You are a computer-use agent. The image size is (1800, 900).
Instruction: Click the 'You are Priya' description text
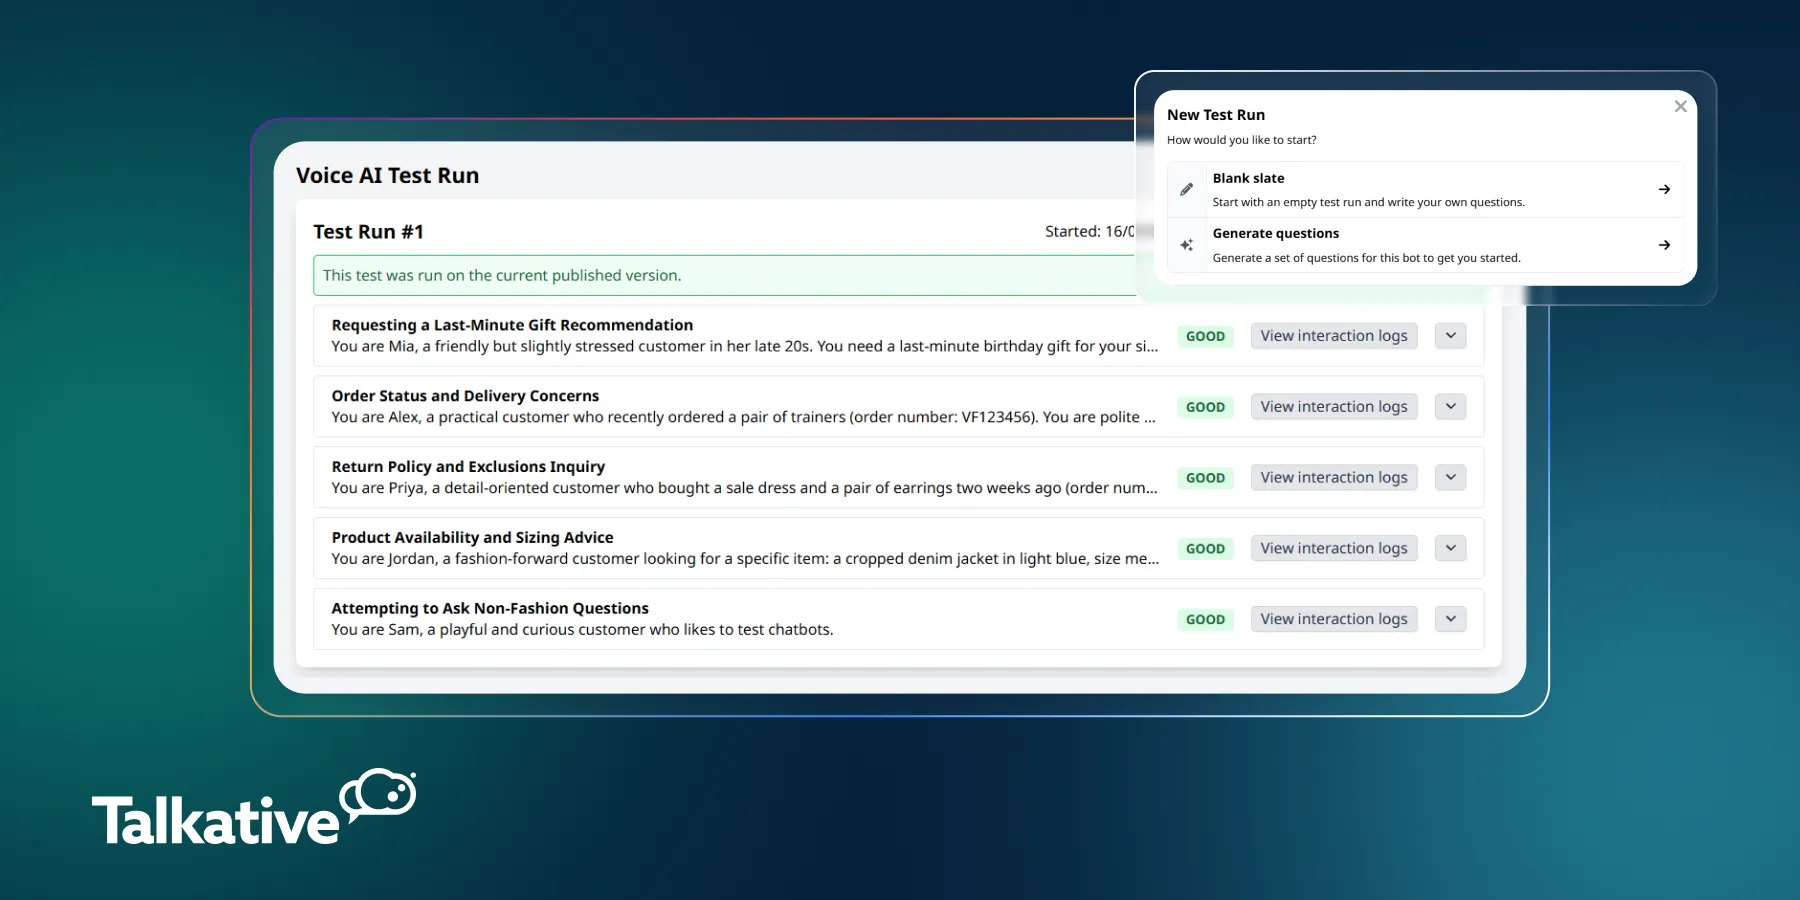[744, 488]
